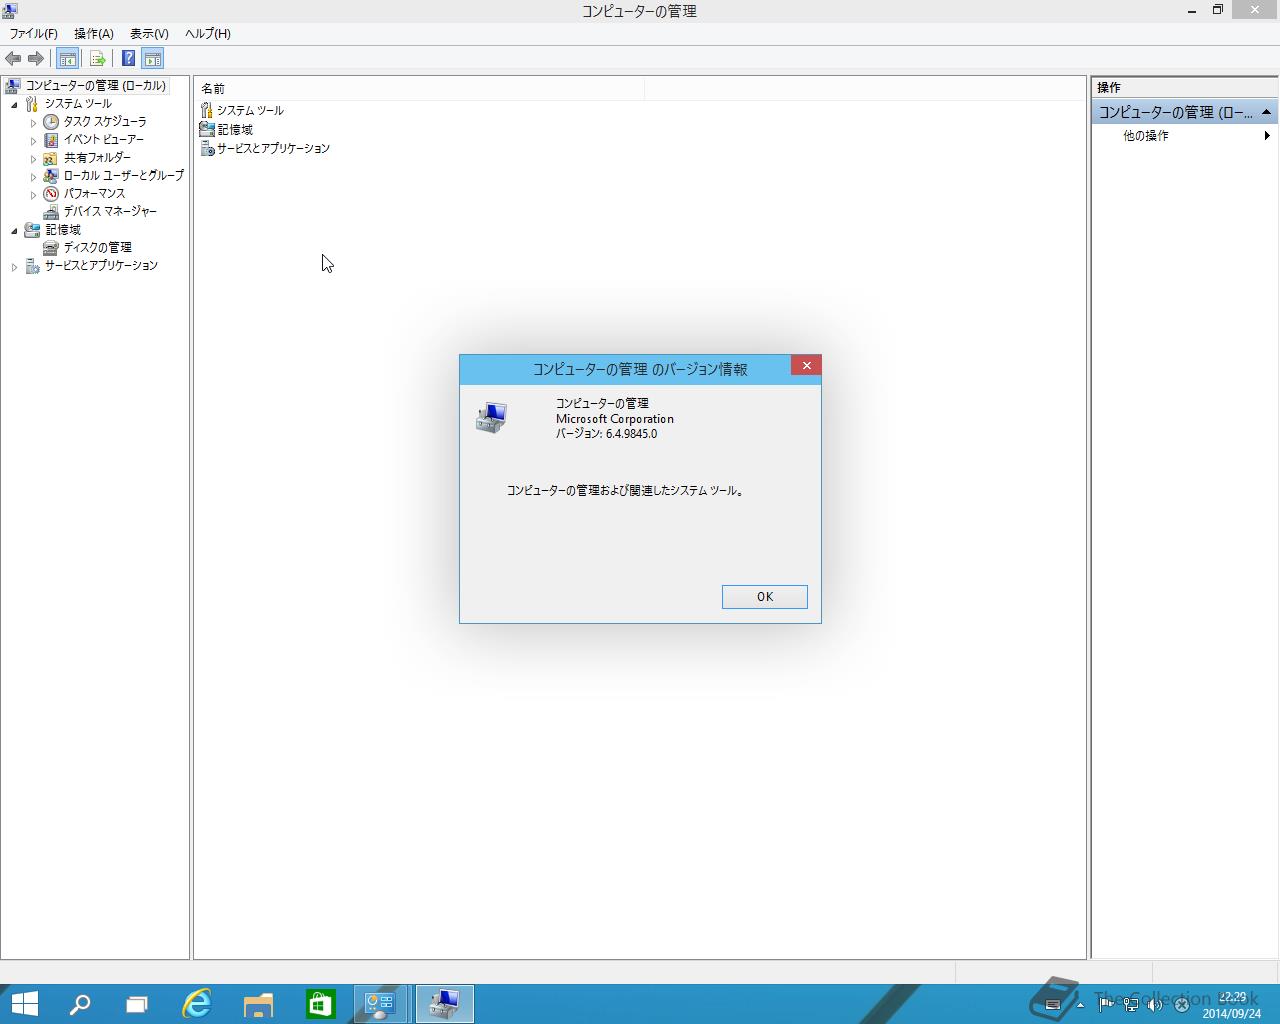
Task: Expand ローカル ユーザーとグループ node
Action: (x=33, y=177)
